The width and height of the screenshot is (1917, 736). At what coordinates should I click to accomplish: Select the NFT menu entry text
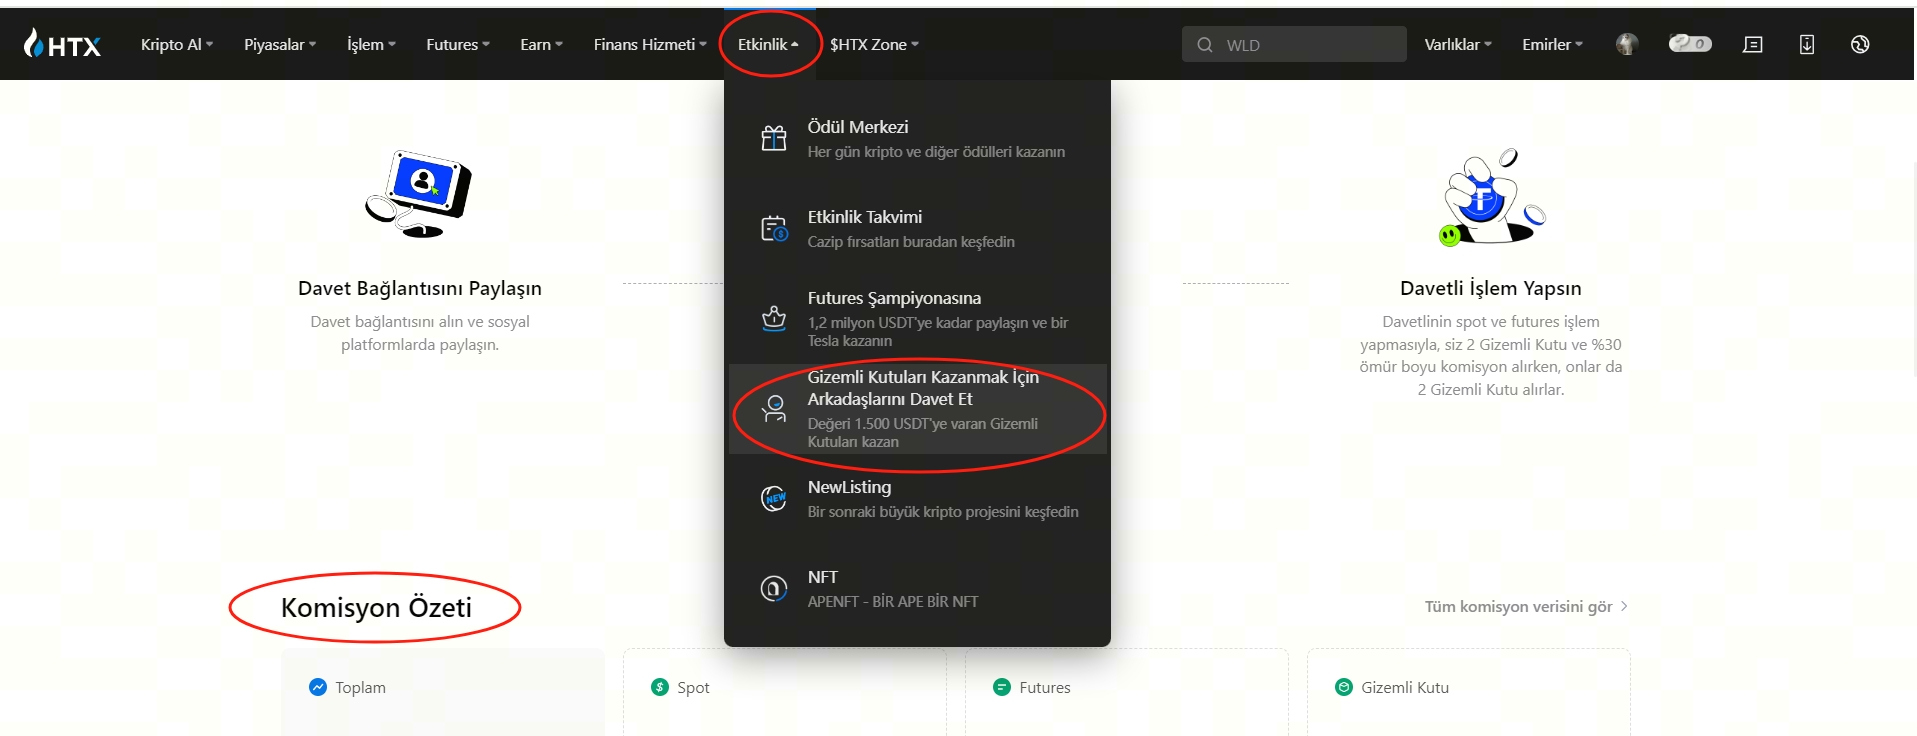coord(822,577)
